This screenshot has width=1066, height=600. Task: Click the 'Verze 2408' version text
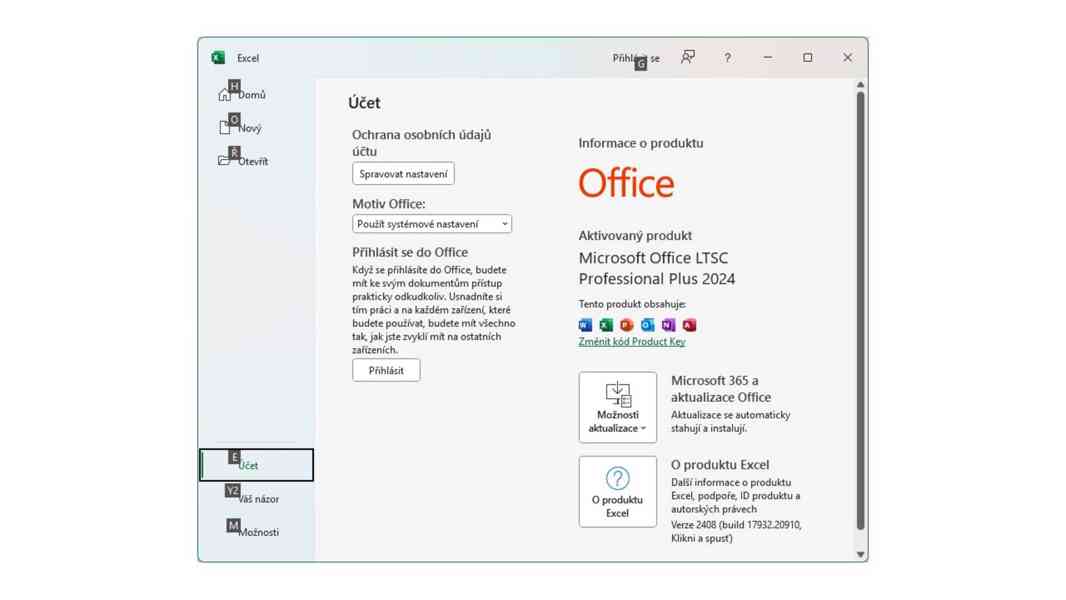(736, 531)
